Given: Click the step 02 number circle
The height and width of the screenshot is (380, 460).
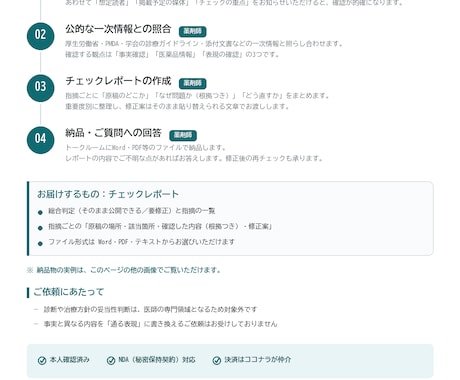Looking at the screenshot, I should (x=40, y=36).
